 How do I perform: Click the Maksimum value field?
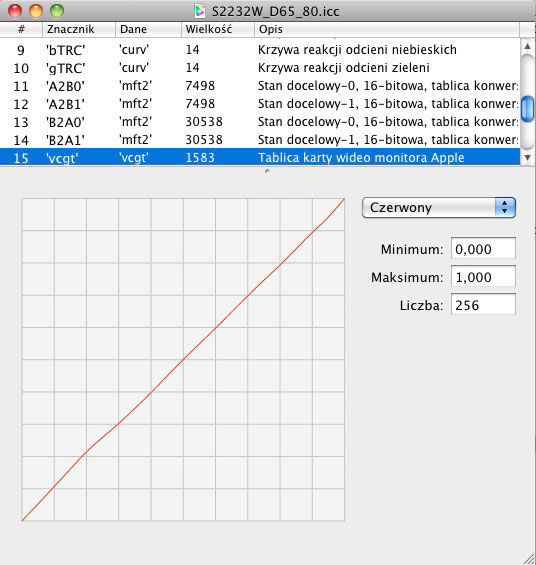(x=483, y=277)
